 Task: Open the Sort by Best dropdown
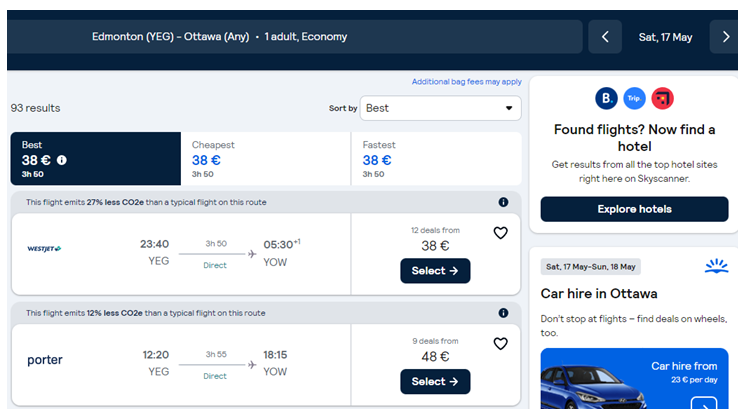pos(441,108)
